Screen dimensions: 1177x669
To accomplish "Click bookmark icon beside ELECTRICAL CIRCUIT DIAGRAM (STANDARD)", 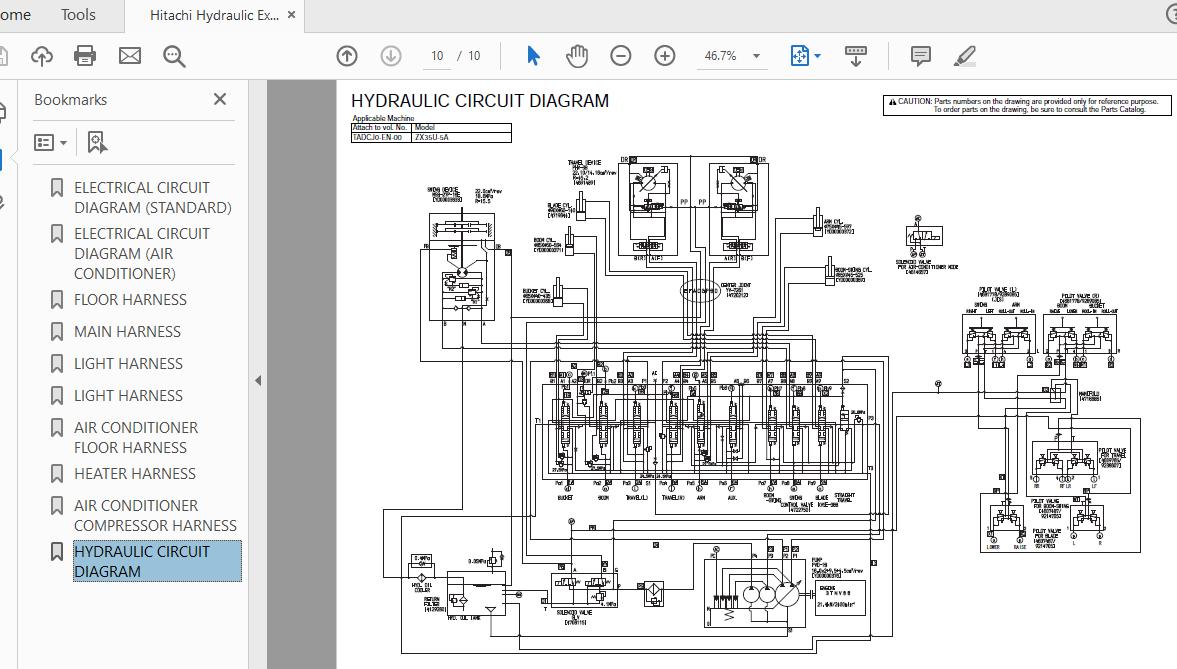I will (x=56, y=188).
